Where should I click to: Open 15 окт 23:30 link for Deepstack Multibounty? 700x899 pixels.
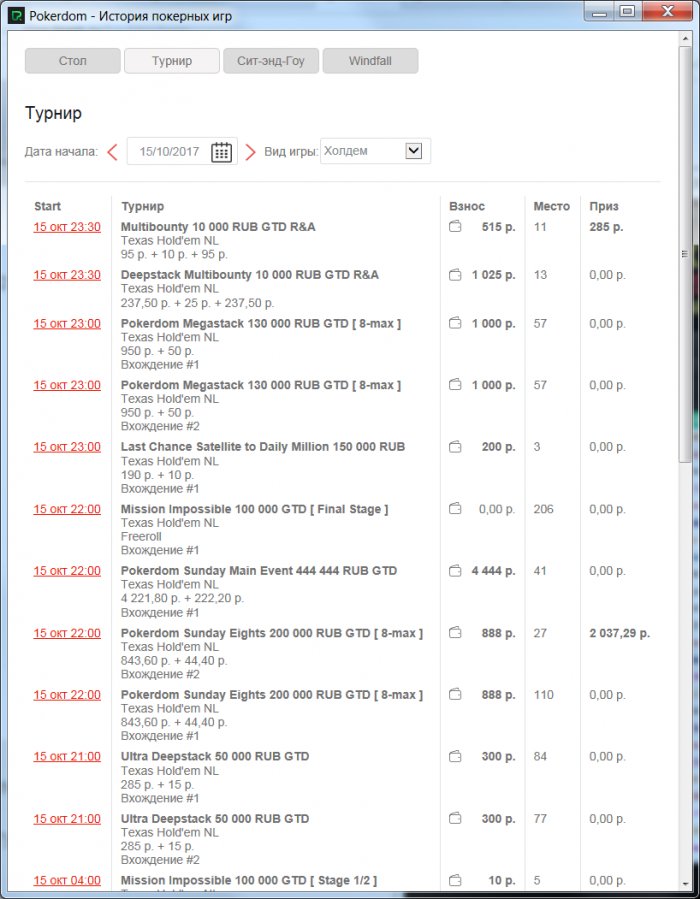coord(67,275)
